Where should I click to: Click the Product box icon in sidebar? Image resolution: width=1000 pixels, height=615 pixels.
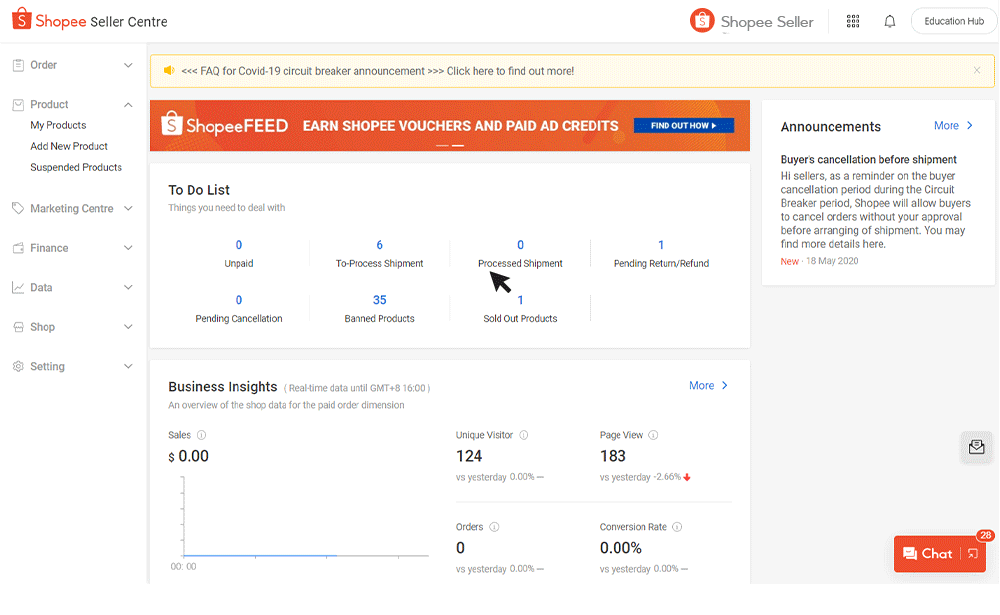18,105
